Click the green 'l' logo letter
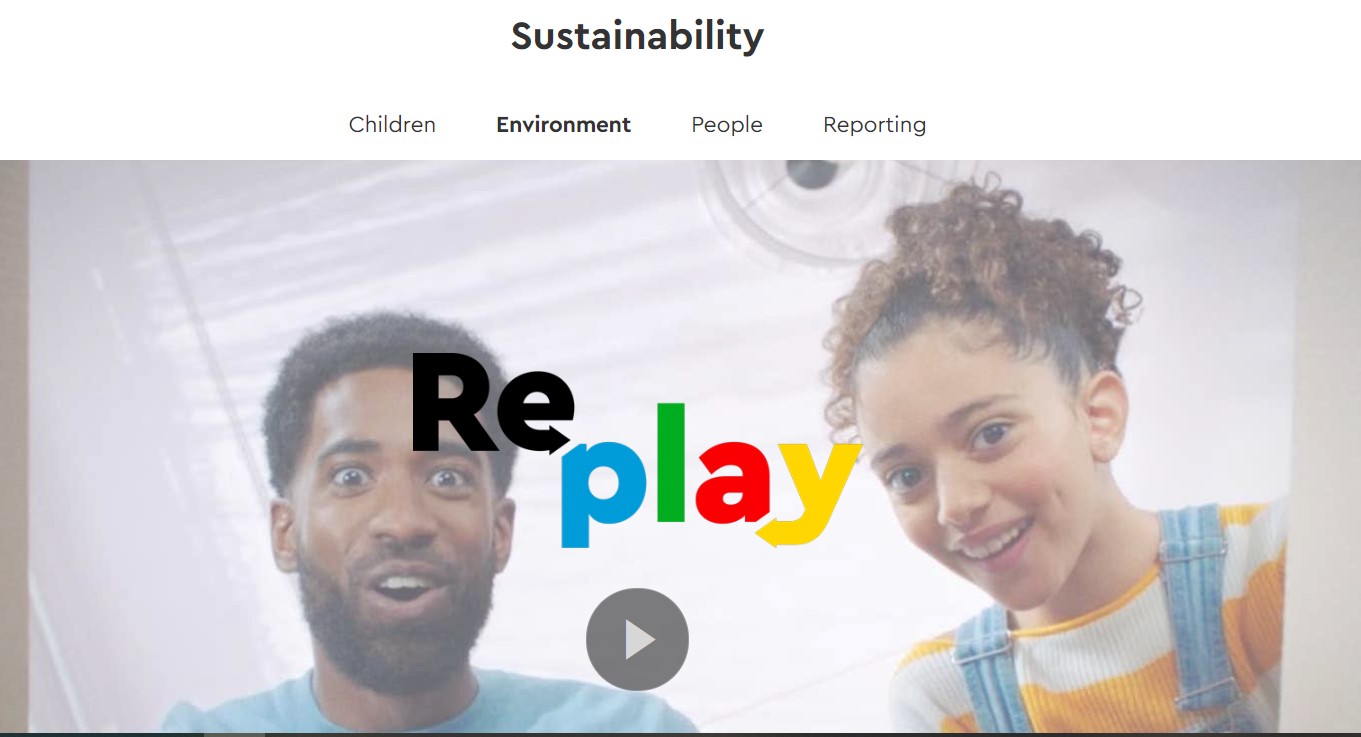This screenshot has width=1361, height=737. point(672,463)
